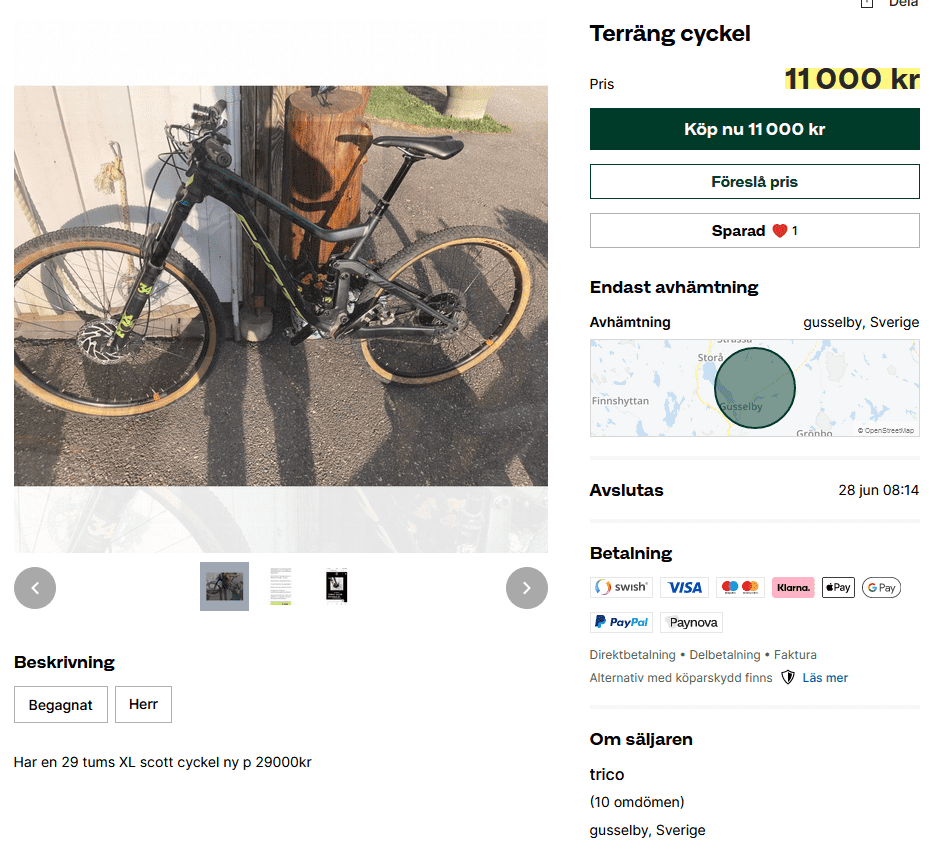Screen dimensions: 933x850
Task: Open the pickup location map for Gusselby
Action: [x=754, y=388]
